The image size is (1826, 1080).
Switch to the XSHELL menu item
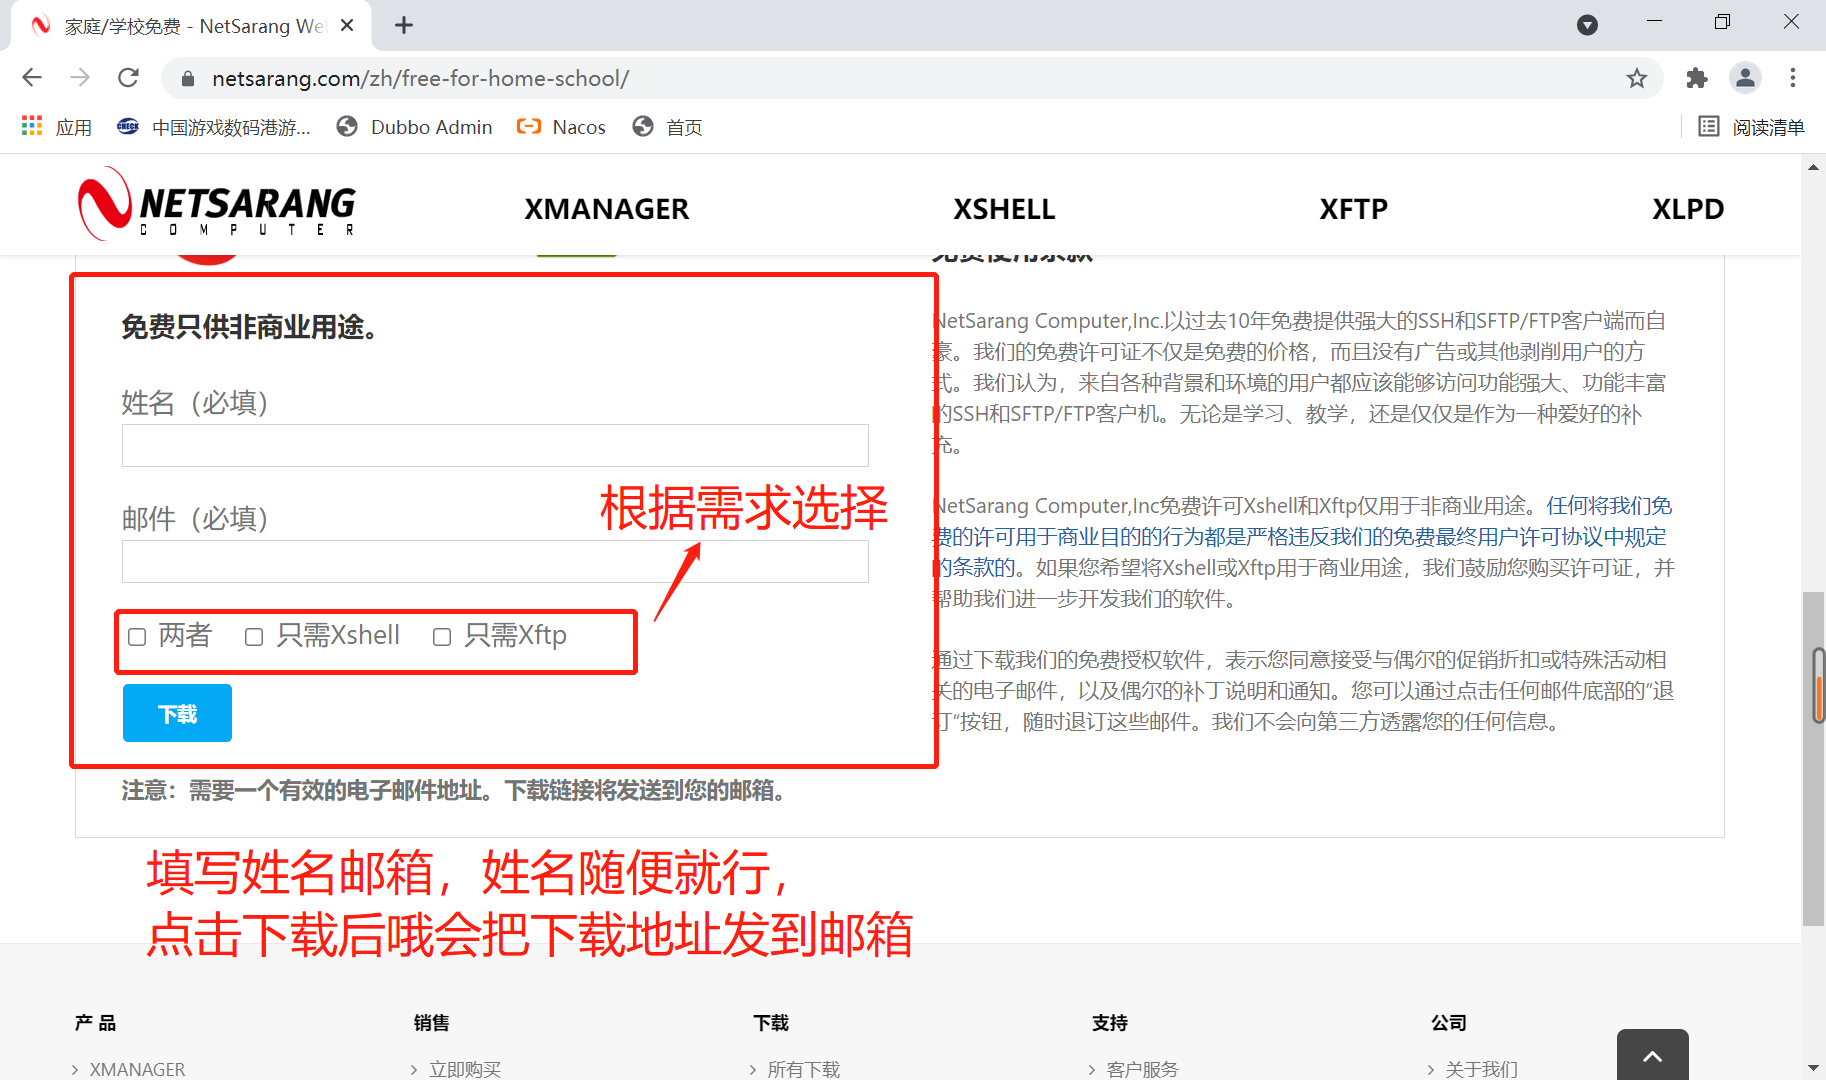1004,209
